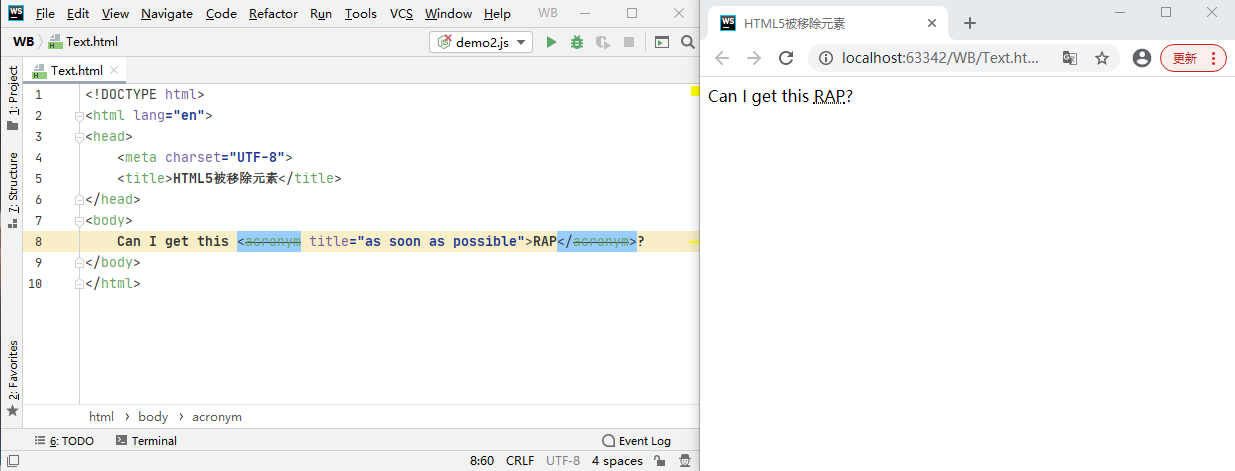Image resolution: width=1235 pixels, height=471 pixels.
Task: Click the yellow inspection indicator in editor corner
Action: click(x=693, y=92)
